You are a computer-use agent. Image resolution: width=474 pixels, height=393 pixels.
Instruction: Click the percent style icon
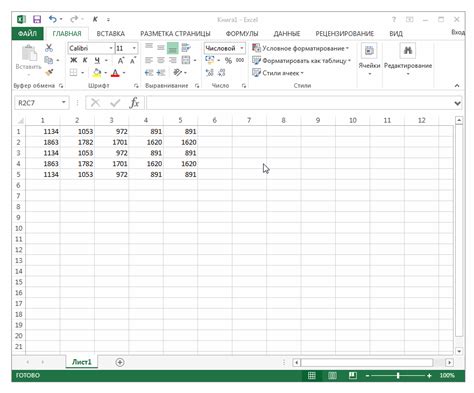[228, 61]
